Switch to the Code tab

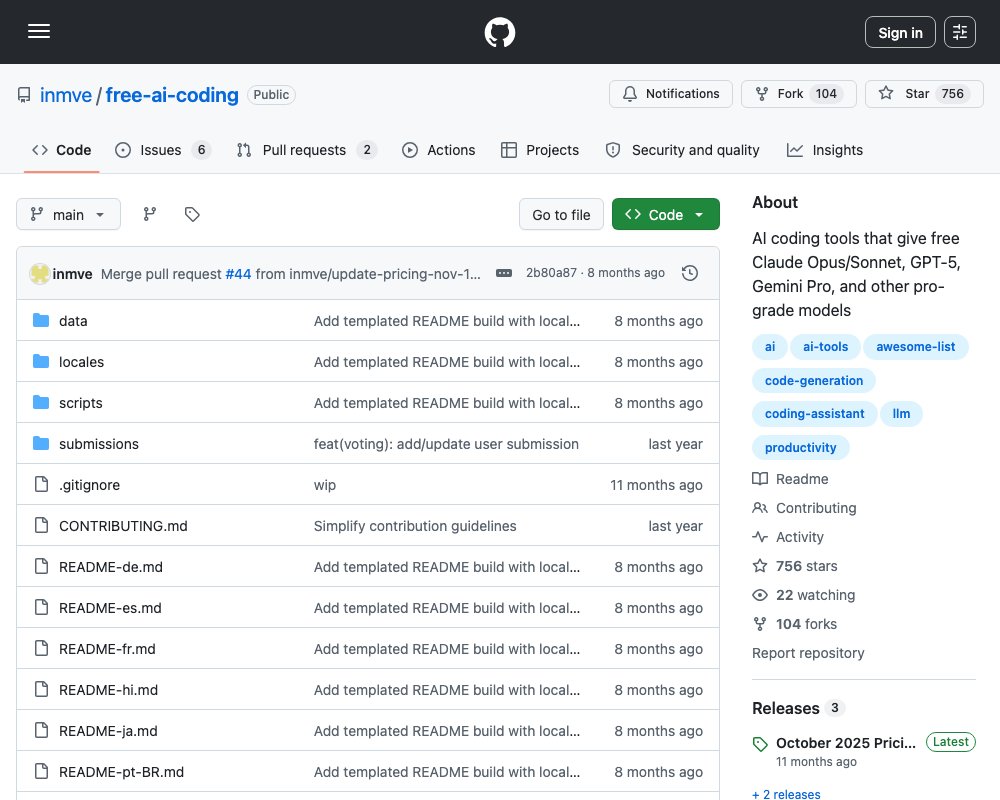click(x=62, y=150)
